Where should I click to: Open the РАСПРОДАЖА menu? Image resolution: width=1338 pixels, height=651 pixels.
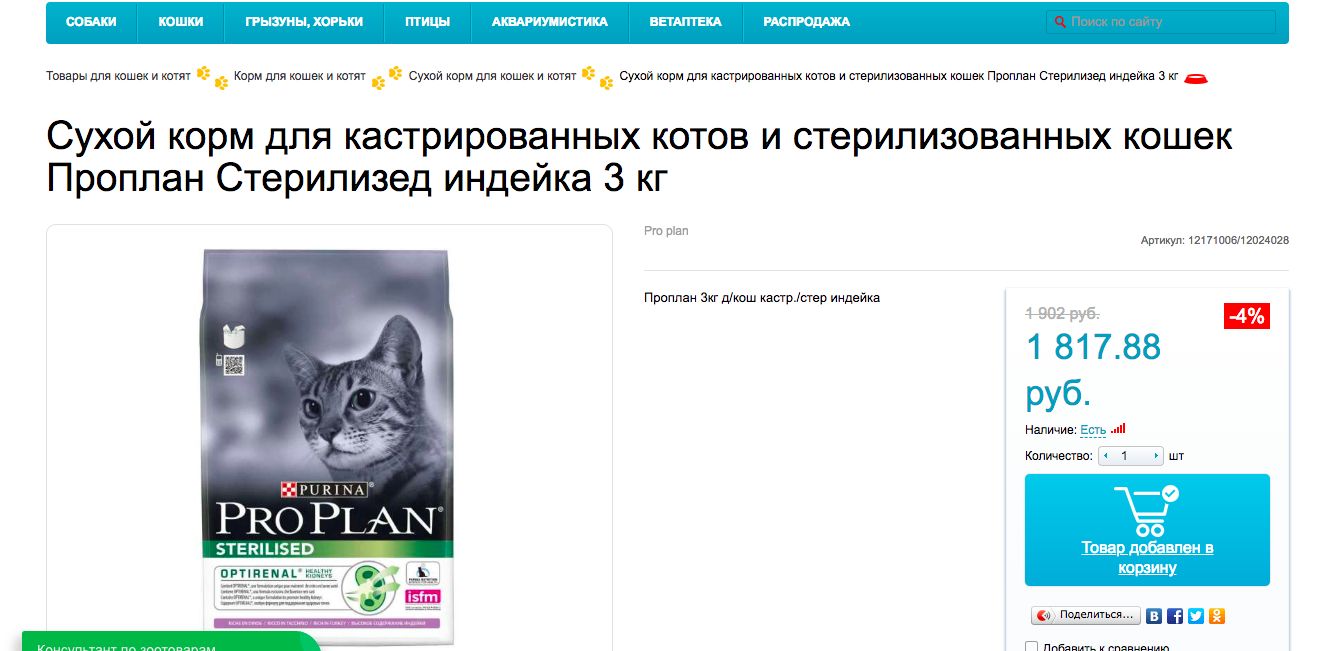click(x=806, y=22)
